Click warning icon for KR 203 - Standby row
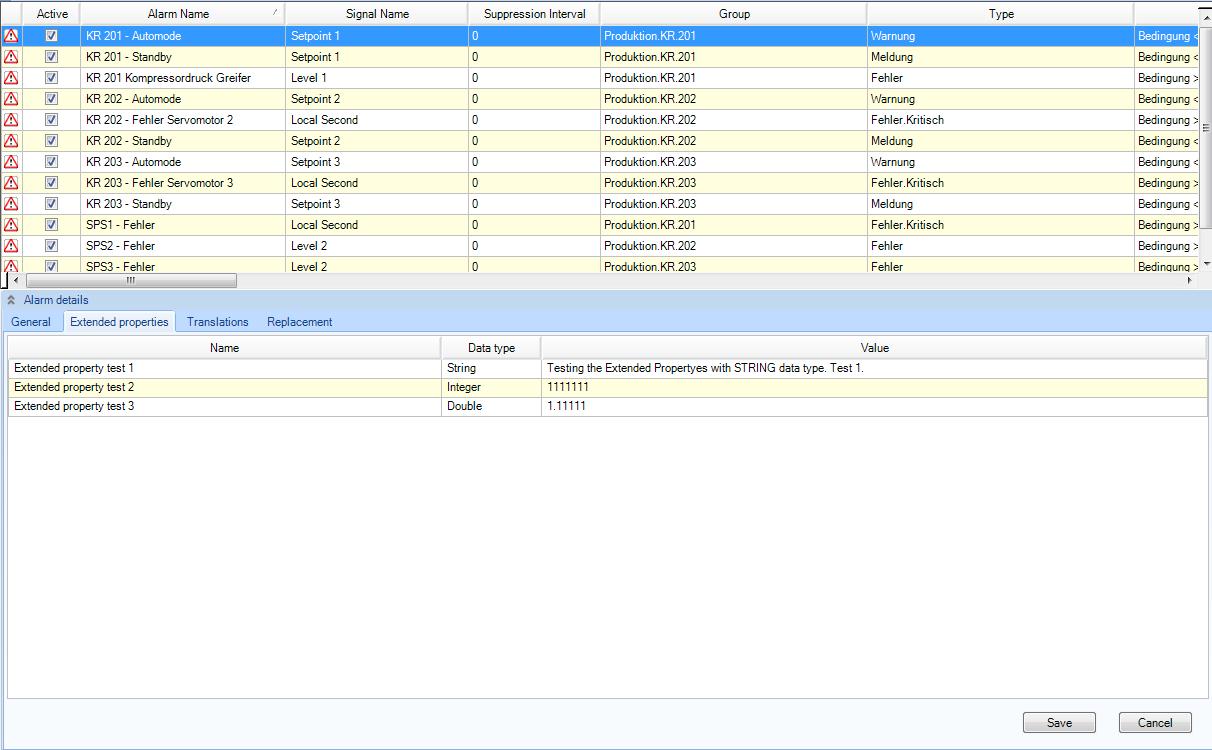 11,204
